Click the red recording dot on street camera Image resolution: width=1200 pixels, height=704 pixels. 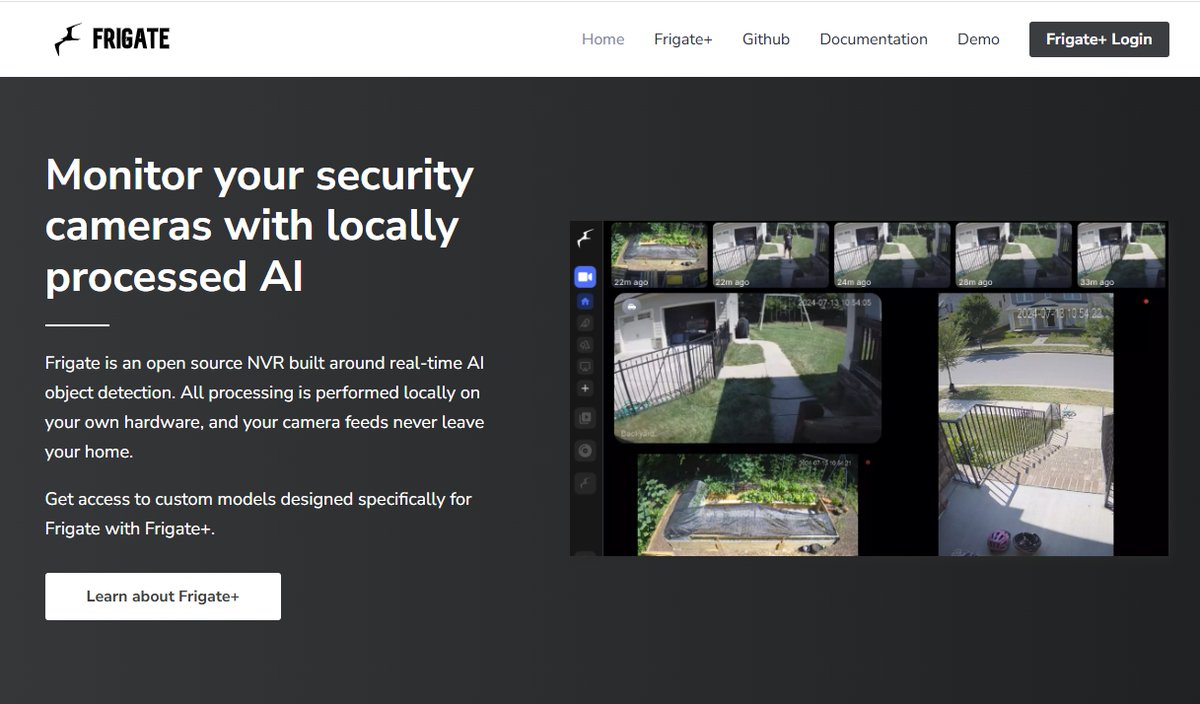tap(1146, 301)
